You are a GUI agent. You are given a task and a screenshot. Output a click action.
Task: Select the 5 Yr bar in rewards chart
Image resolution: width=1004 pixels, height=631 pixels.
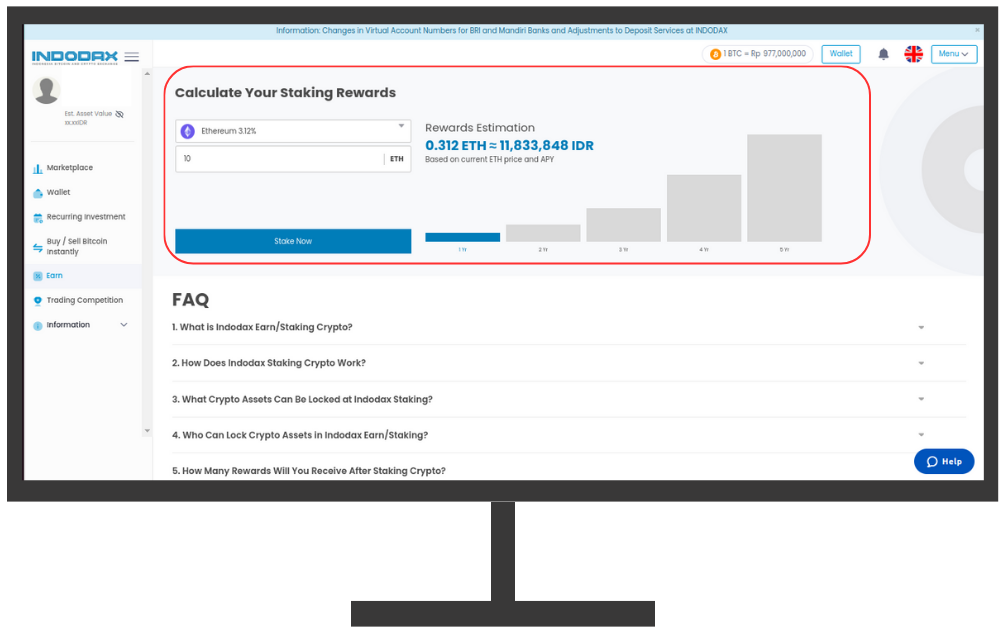tap(784, 188)
